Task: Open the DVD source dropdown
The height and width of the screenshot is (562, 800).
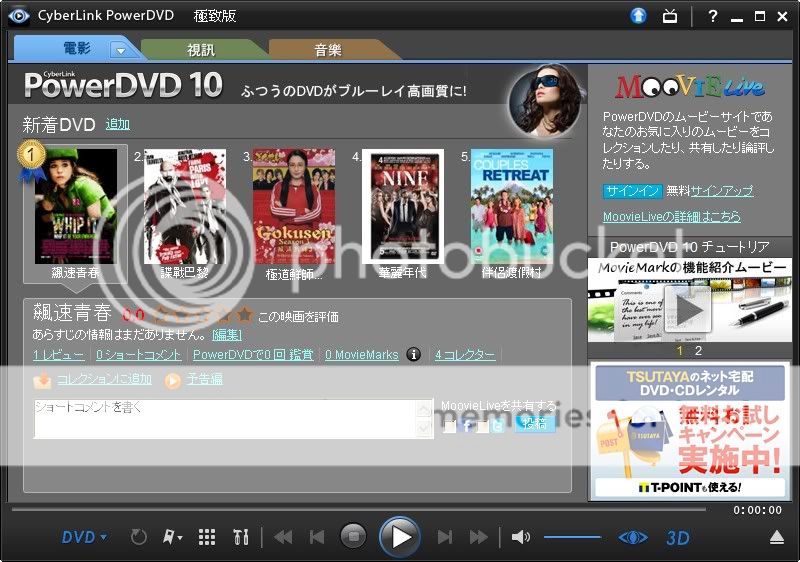Action: pos(84,537)
